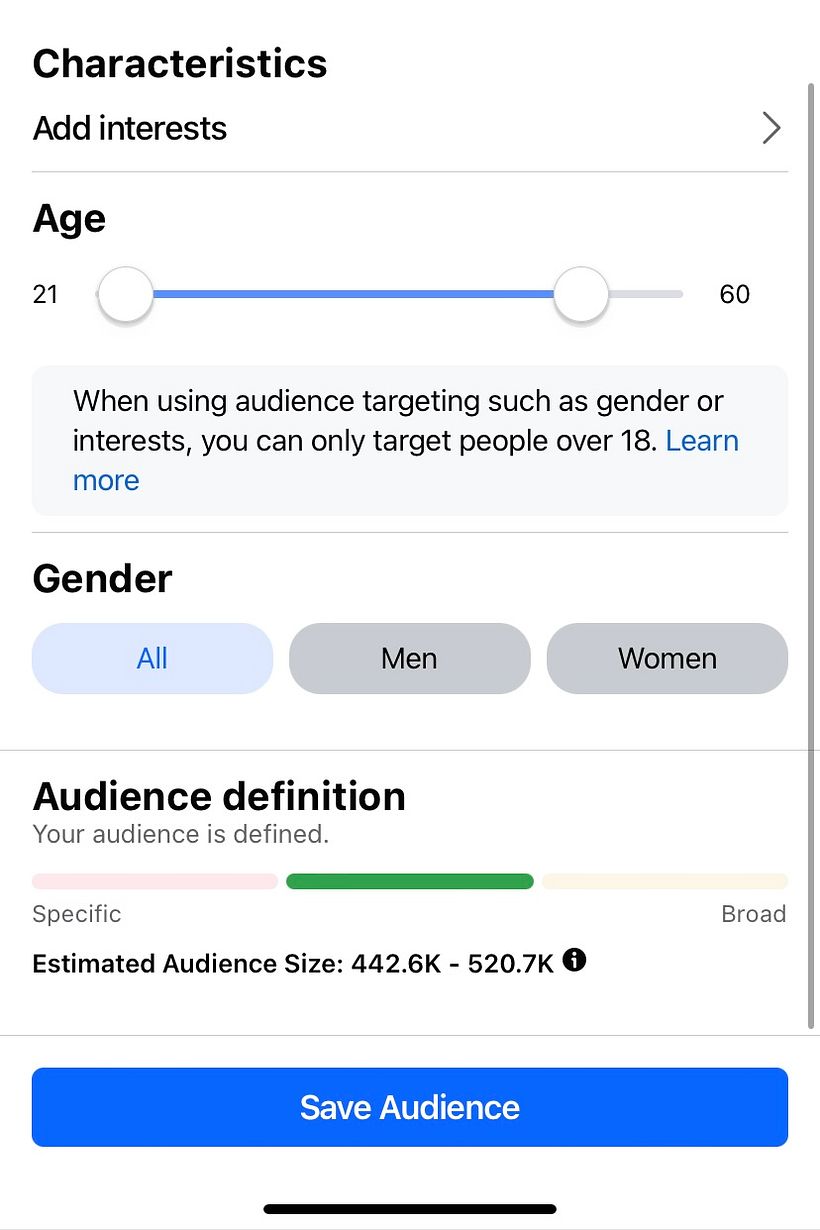The height and width of the screenshot is (1230, 820).
Task: Select the All gender option
Action: [152, 658]
